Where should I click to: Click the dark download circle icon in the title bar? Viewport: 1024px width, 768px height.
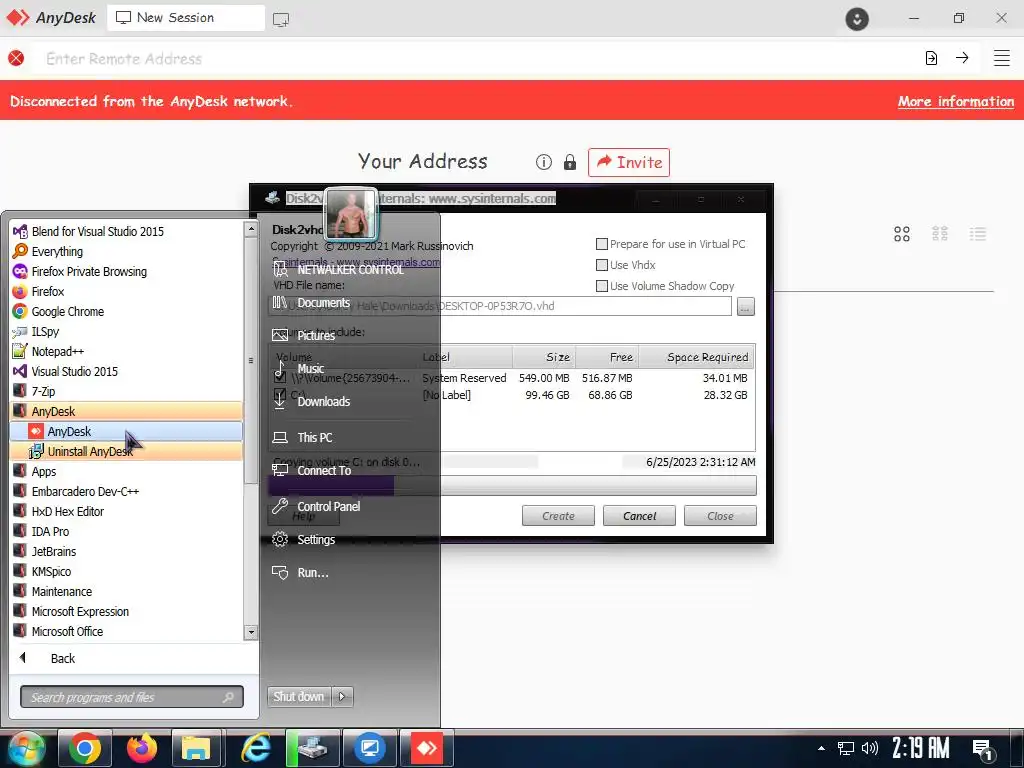click(x=857, y=18)
